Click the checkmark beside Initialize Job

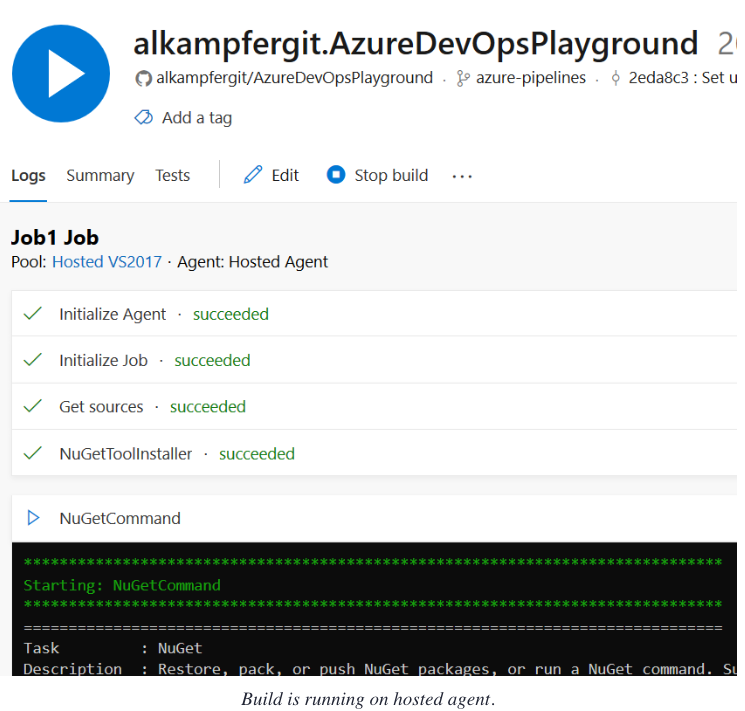[33, 360]
